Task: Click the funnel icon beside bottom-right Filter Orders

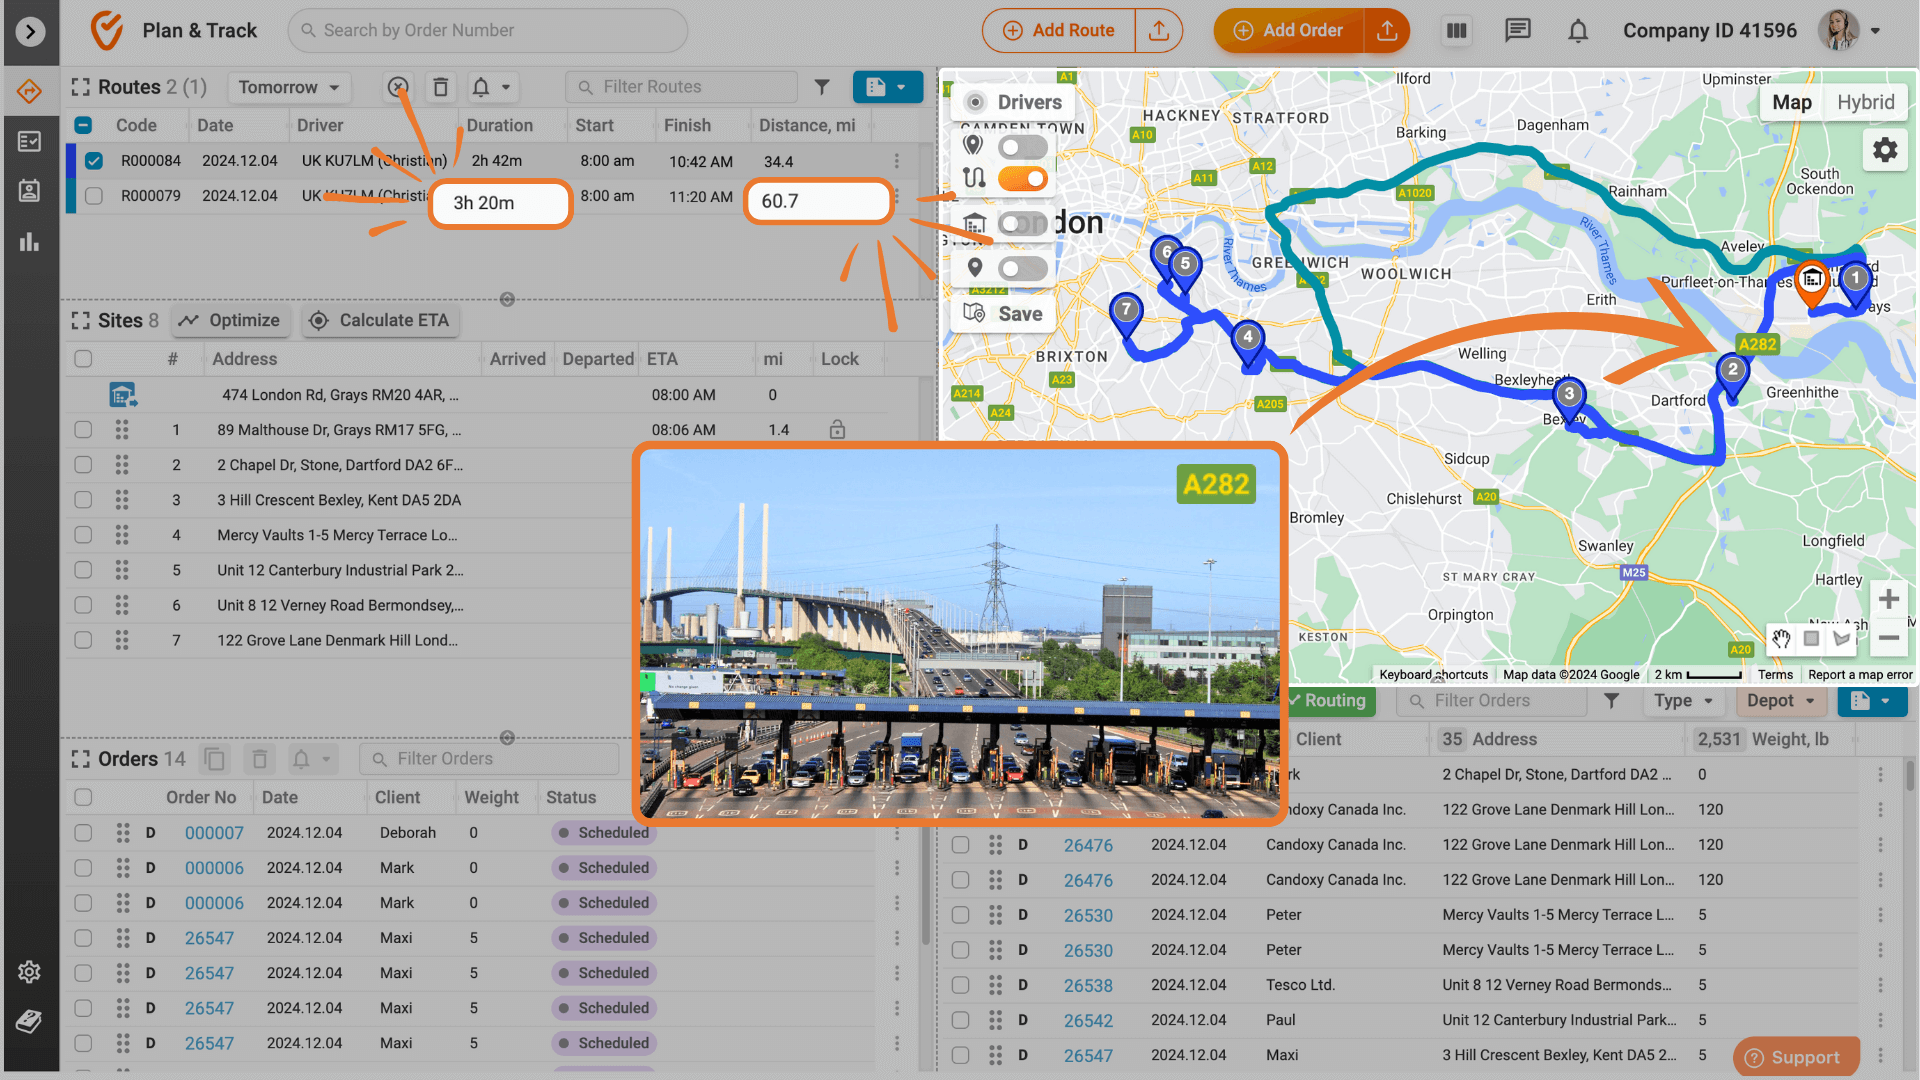Action: (x=1611, y=701)
